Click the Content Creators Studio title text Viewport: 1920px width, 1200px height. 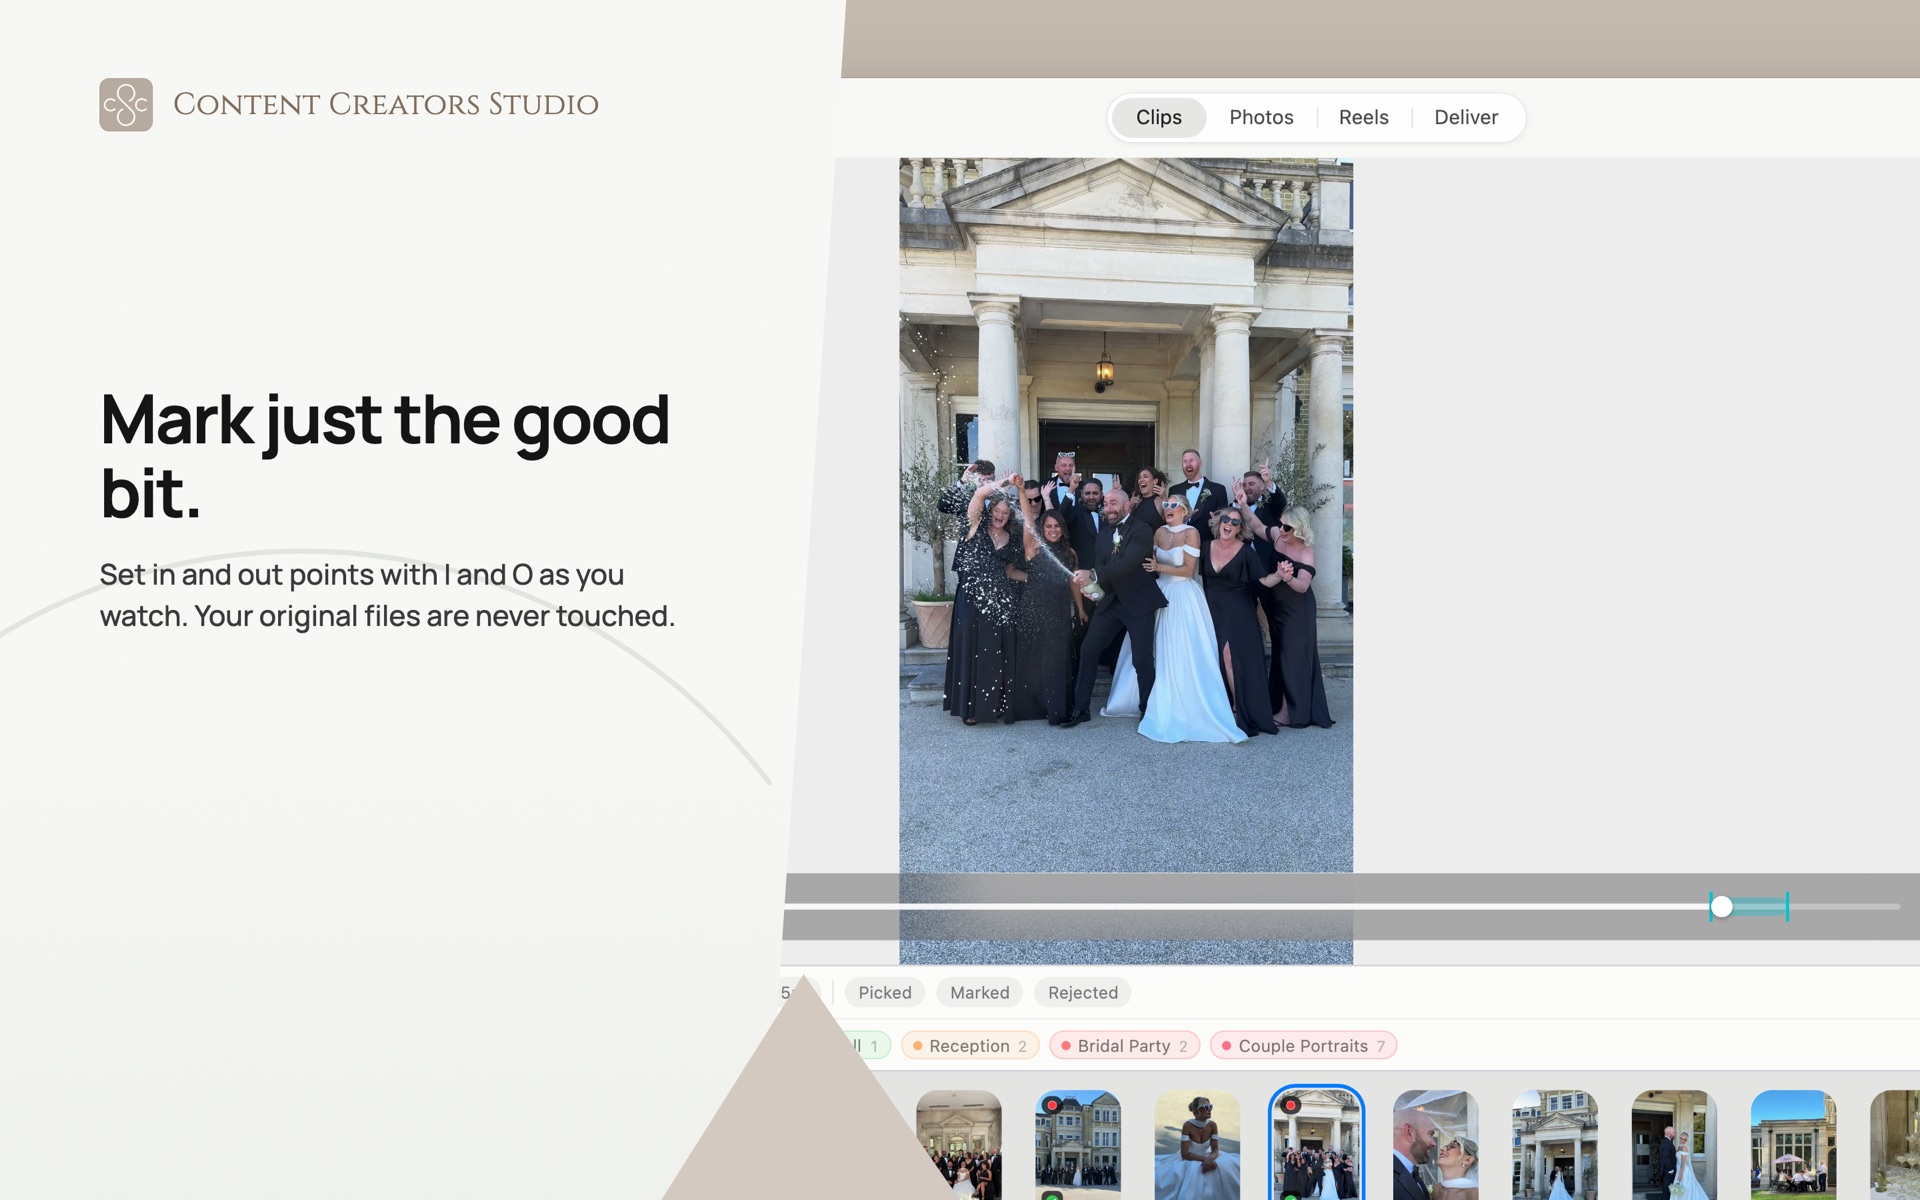click(386, 105)
